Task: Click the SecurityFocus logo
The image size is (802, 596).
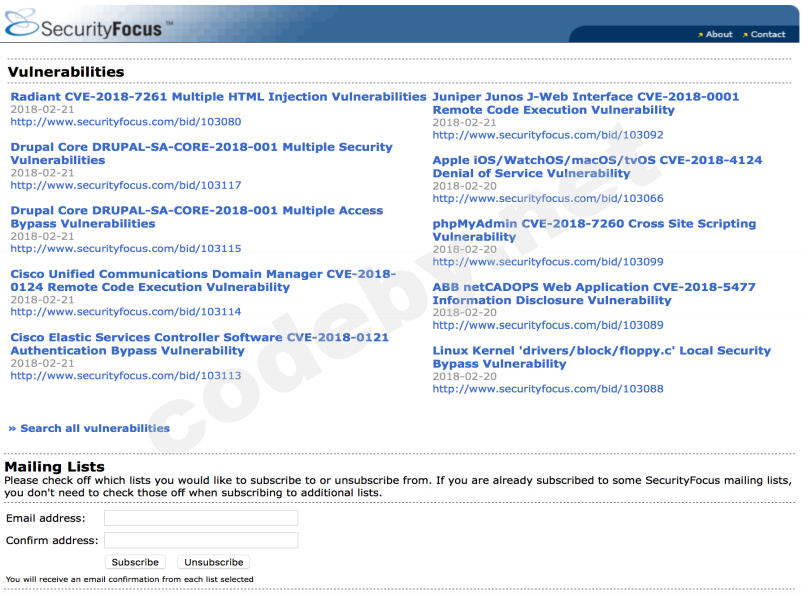Action: (x=88, y=24)
